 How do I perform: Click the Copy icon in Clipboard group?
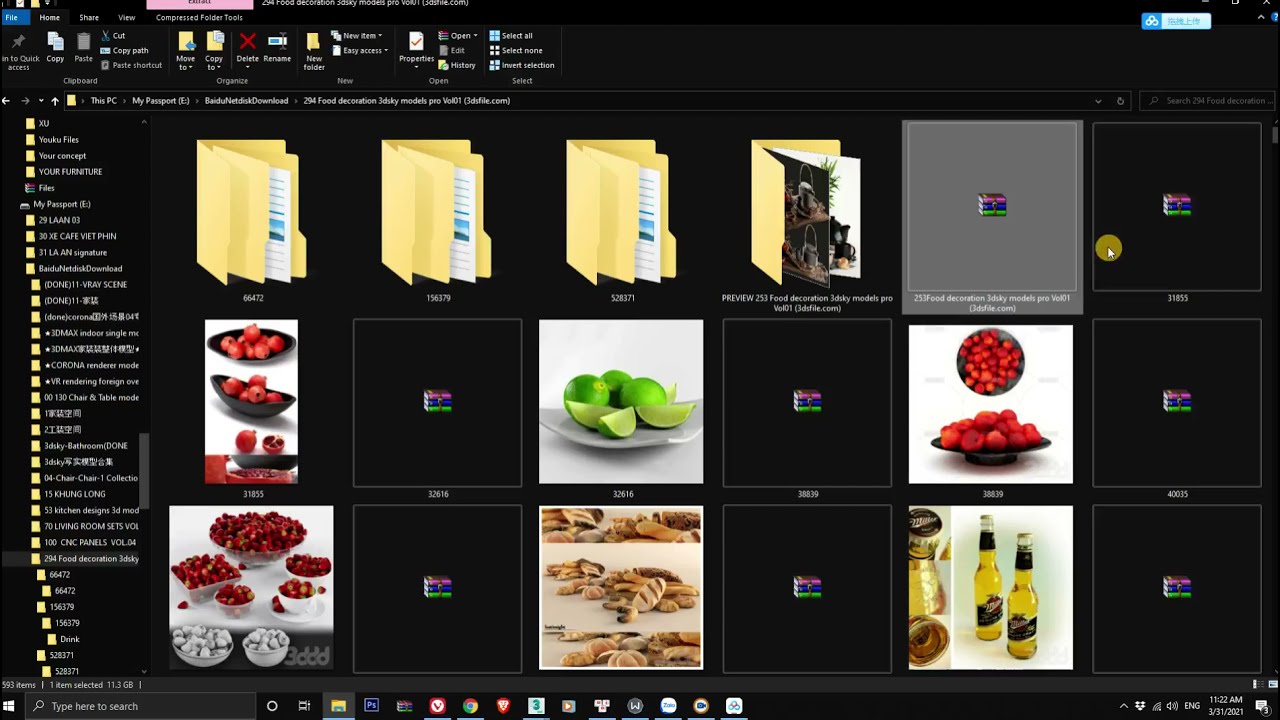pyautogui.click(x=55, y=42)
